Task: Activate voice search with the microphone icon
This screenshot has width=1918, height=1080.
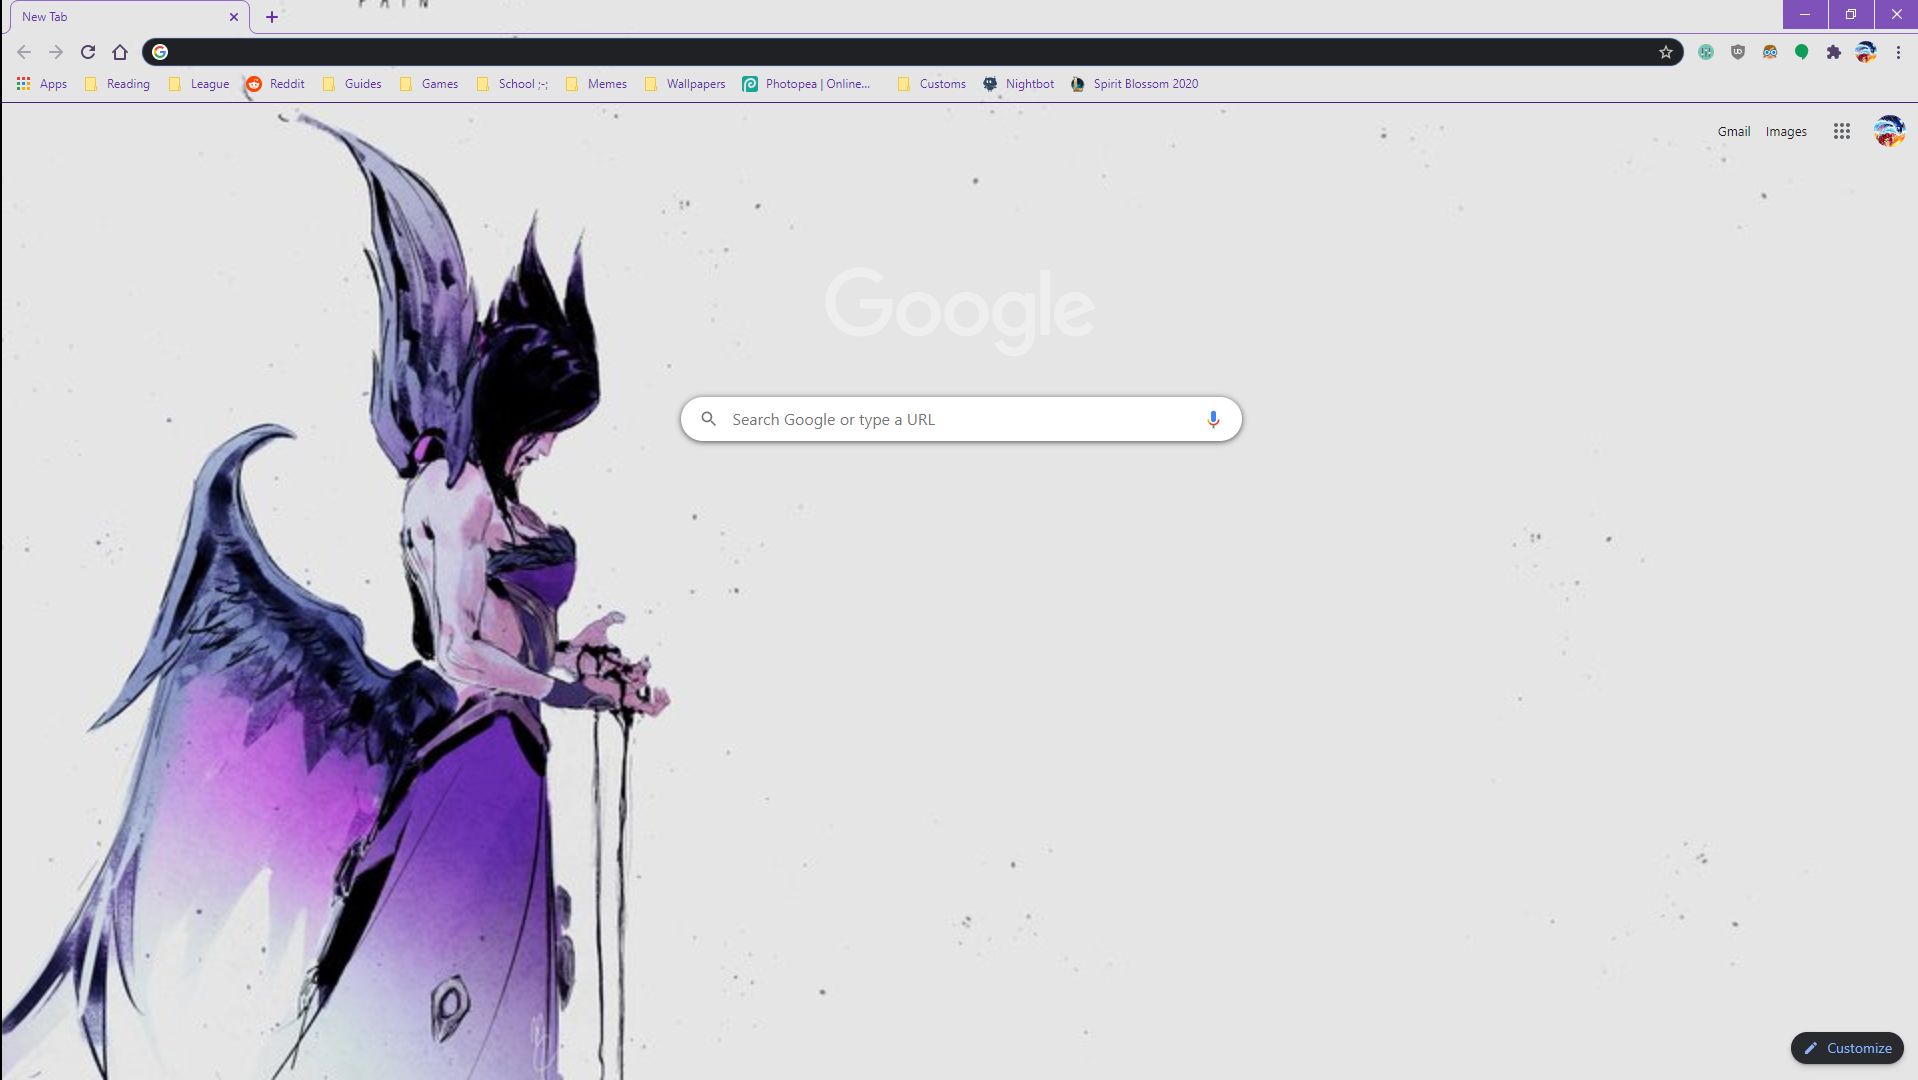Action: coord(1213,419)
